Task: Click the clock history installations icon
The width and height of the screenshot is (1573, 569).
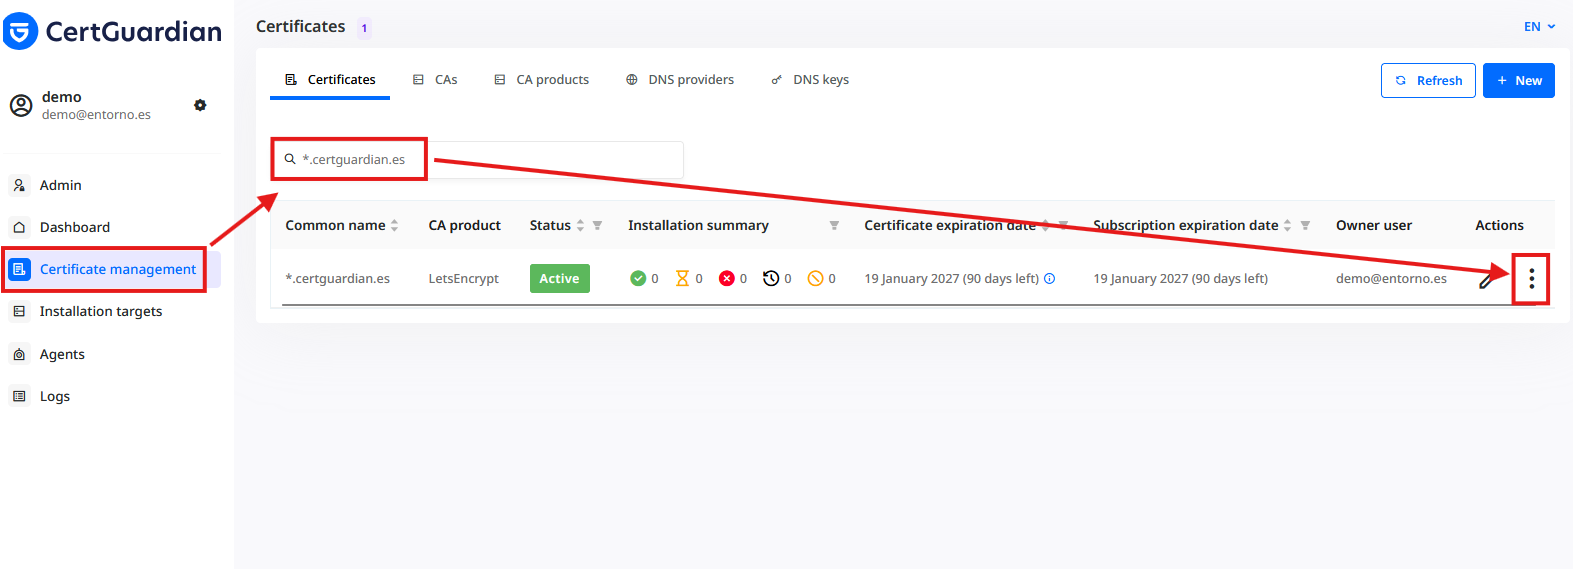Action: (x=771, y=278)
